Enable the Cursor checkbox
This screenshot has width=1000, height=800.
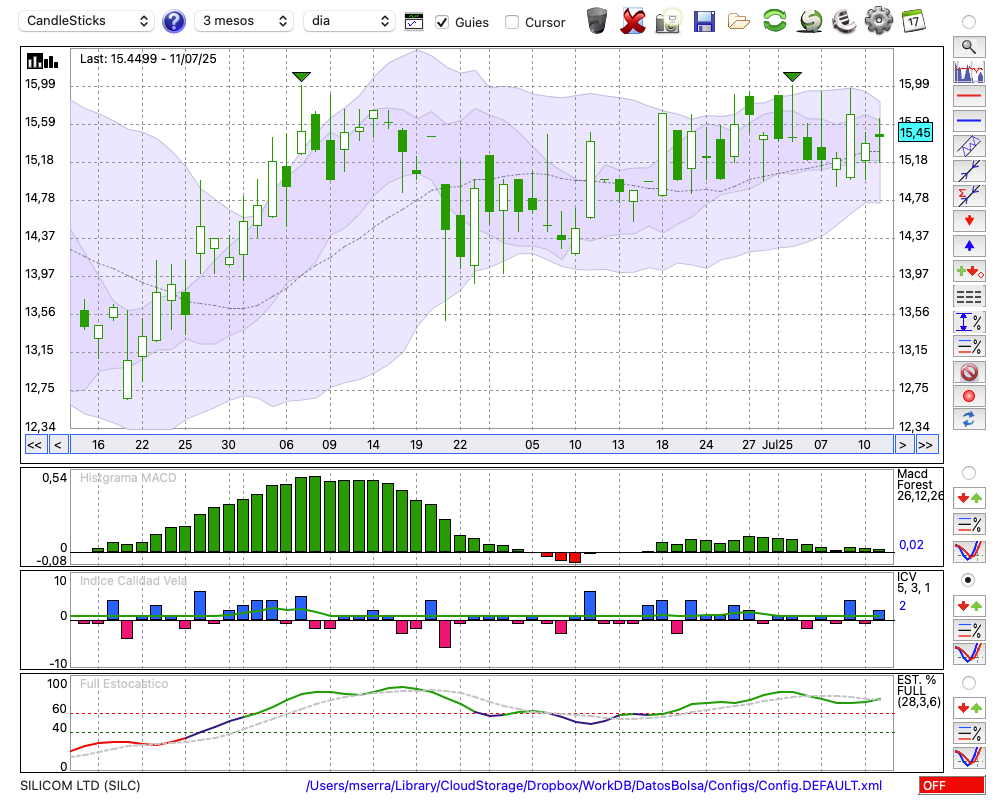[x=511, y=22]
